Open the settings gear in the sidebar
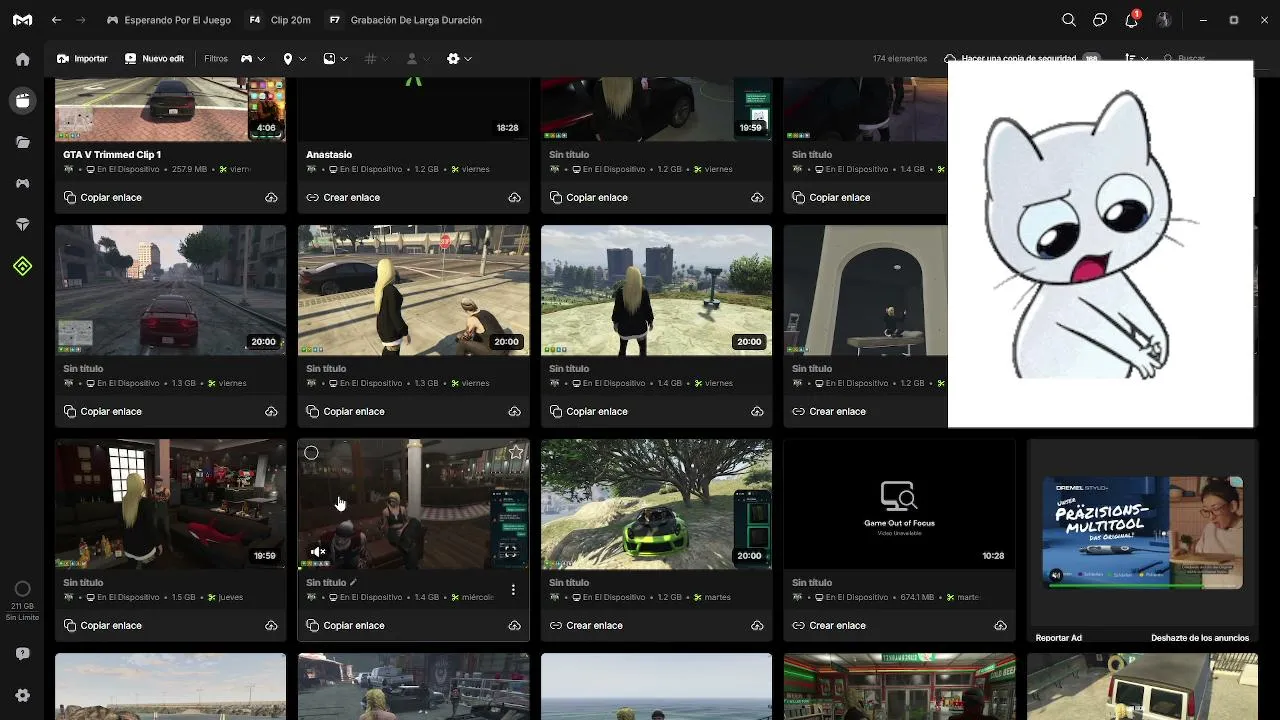 (22, 695)
